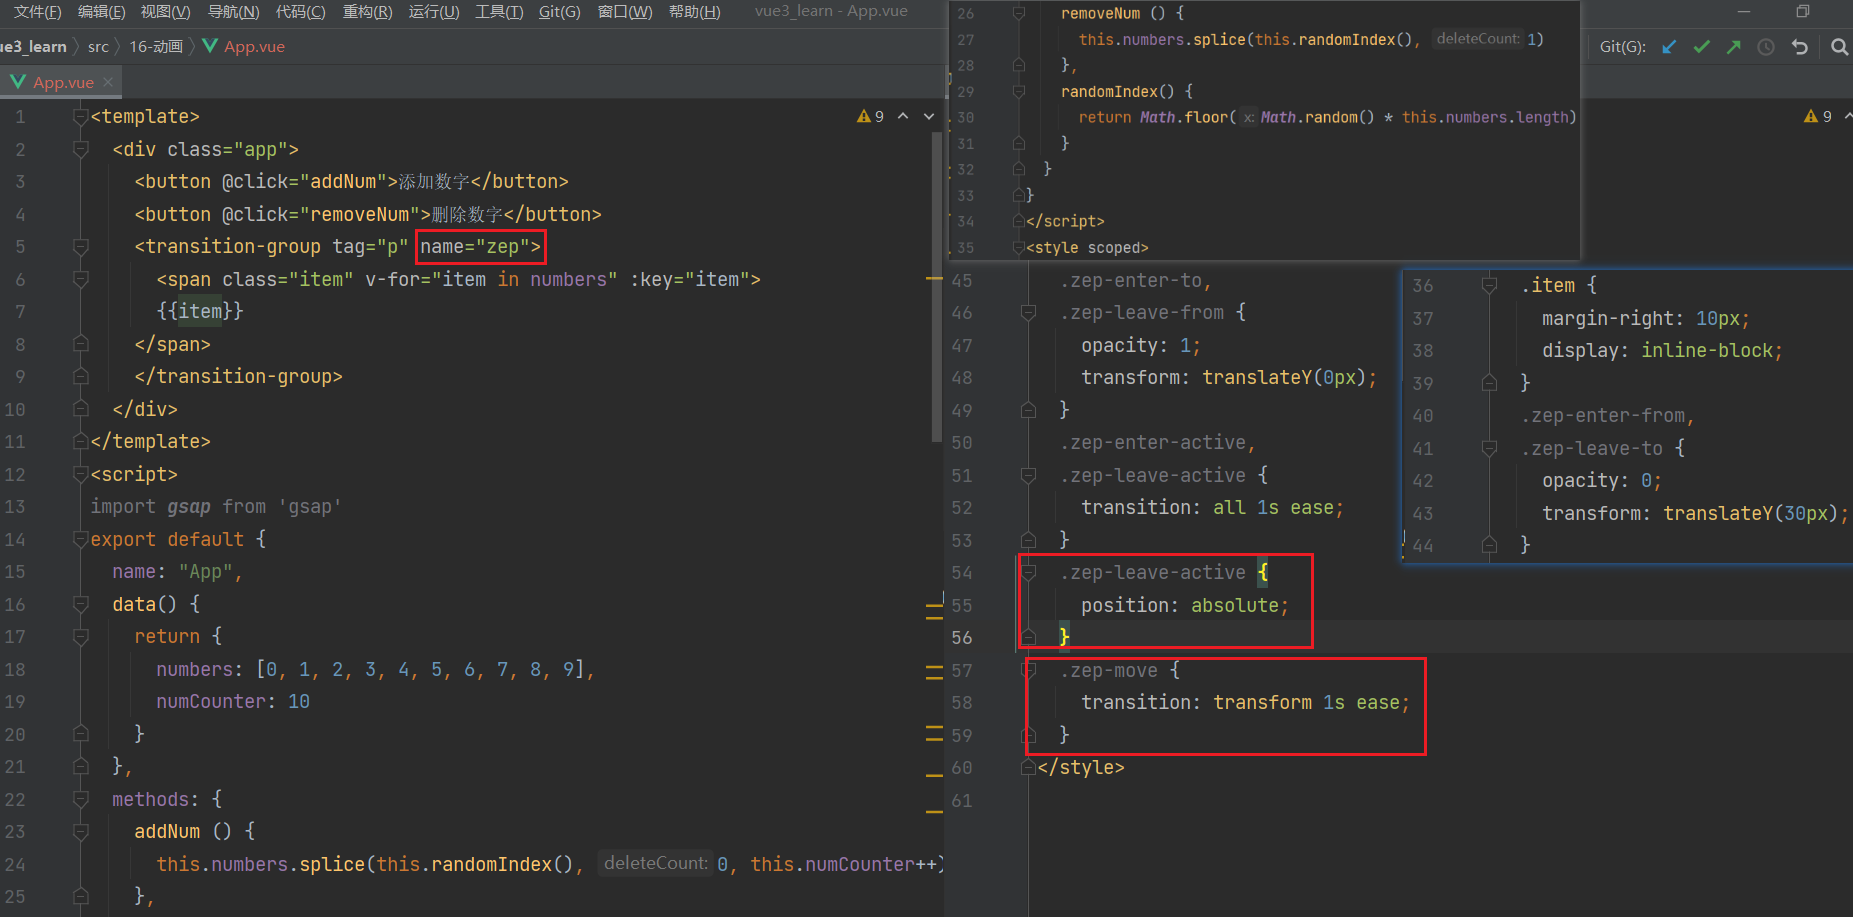Open the 工具(T) menu
This screenshot has height=917, width=1853.
pos(499,11)
